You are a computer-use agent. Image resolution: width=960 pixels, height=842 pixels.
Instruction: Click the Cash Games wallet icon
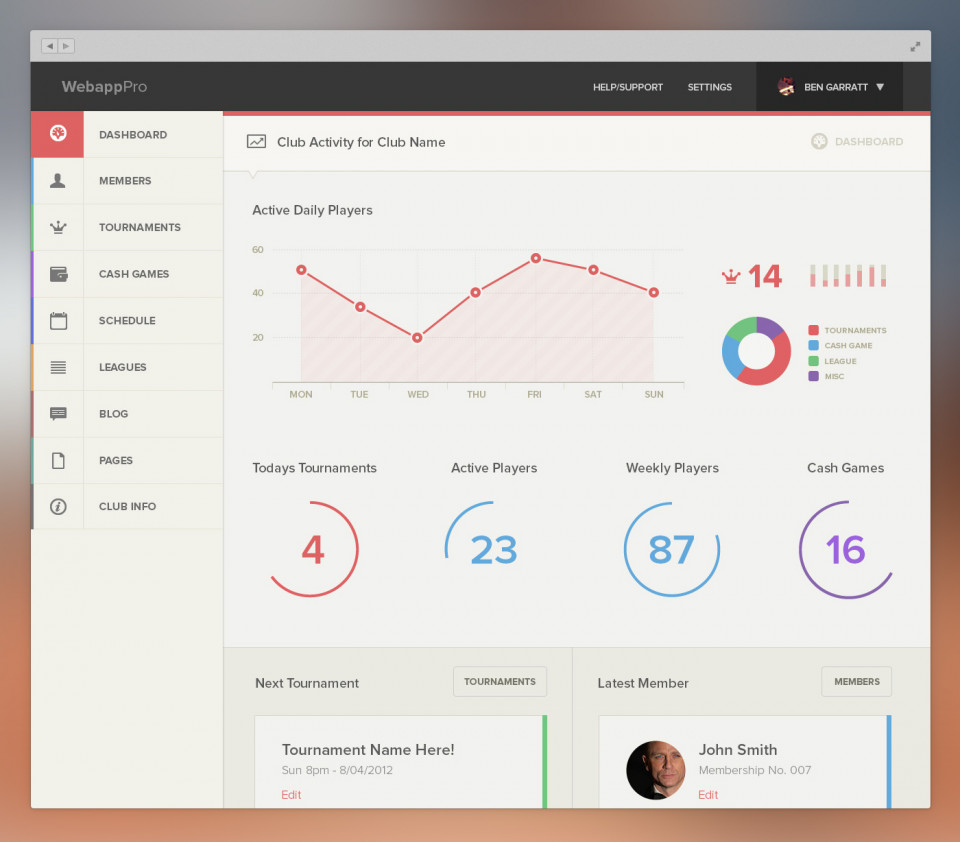[58, 274]
